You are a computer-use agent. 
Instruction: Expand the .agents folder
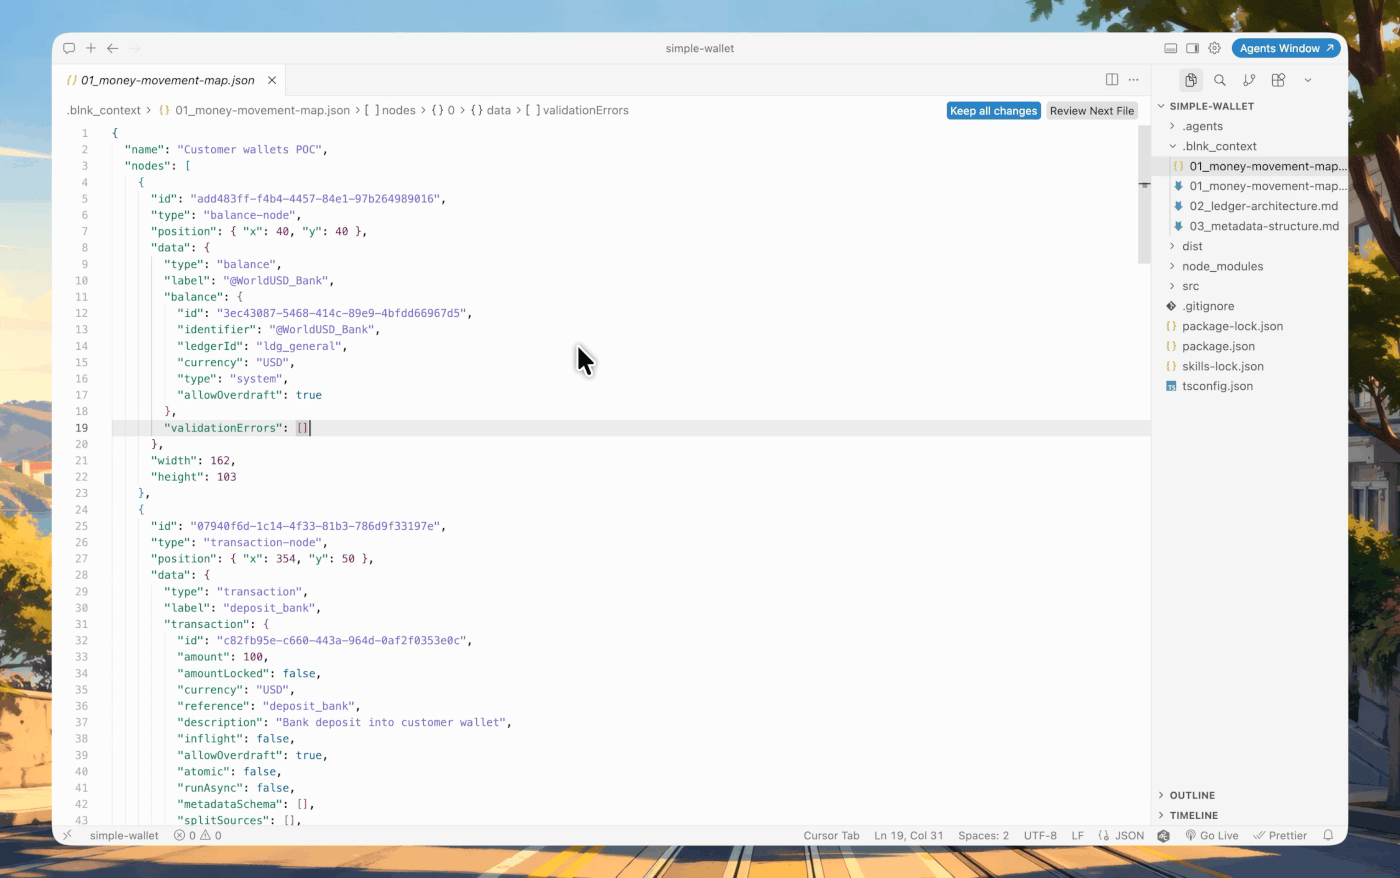click(x=1250, y=126)
